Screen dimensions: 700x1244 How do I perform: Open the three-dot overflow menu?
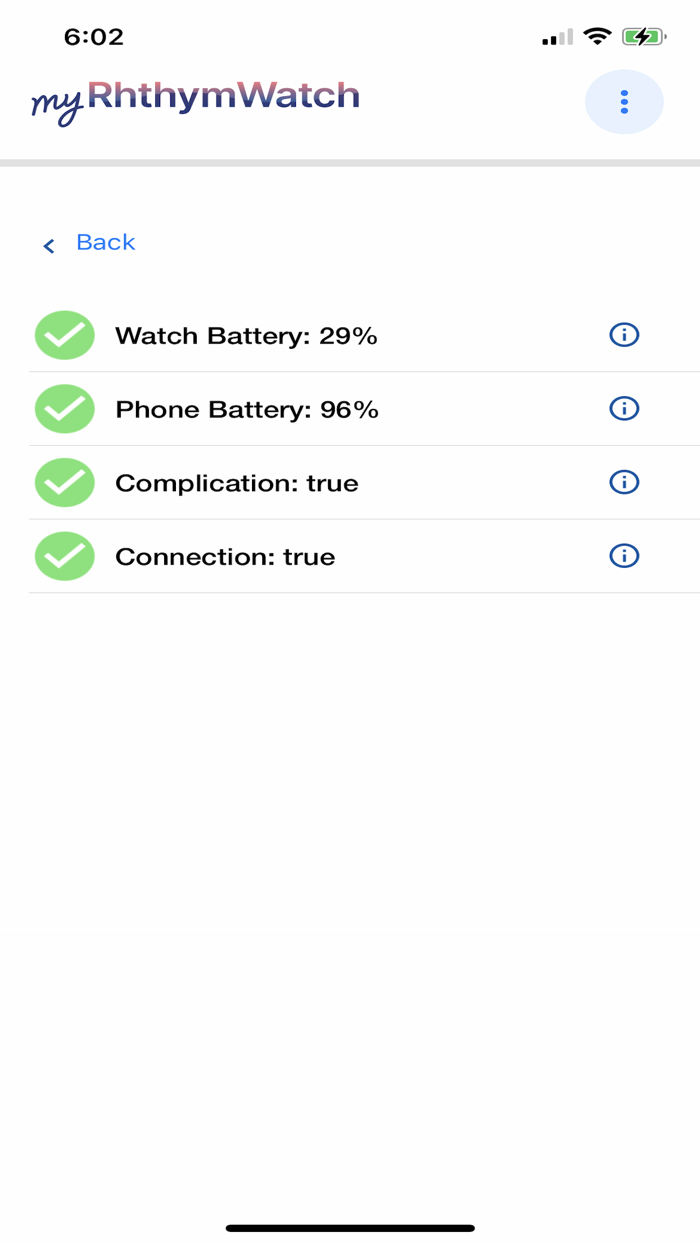pyautogui.click(x=624, y=101)
